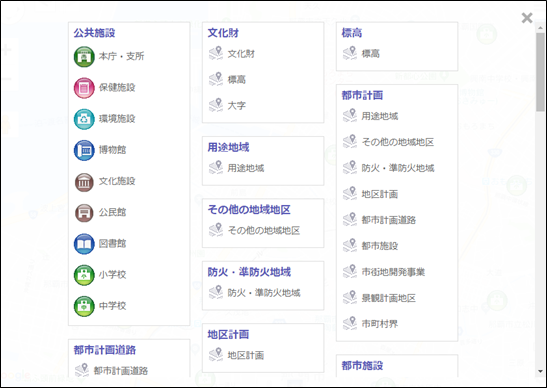
Task: Click the 防火・準防火地域 panel heading
Action: pos(249,272)
